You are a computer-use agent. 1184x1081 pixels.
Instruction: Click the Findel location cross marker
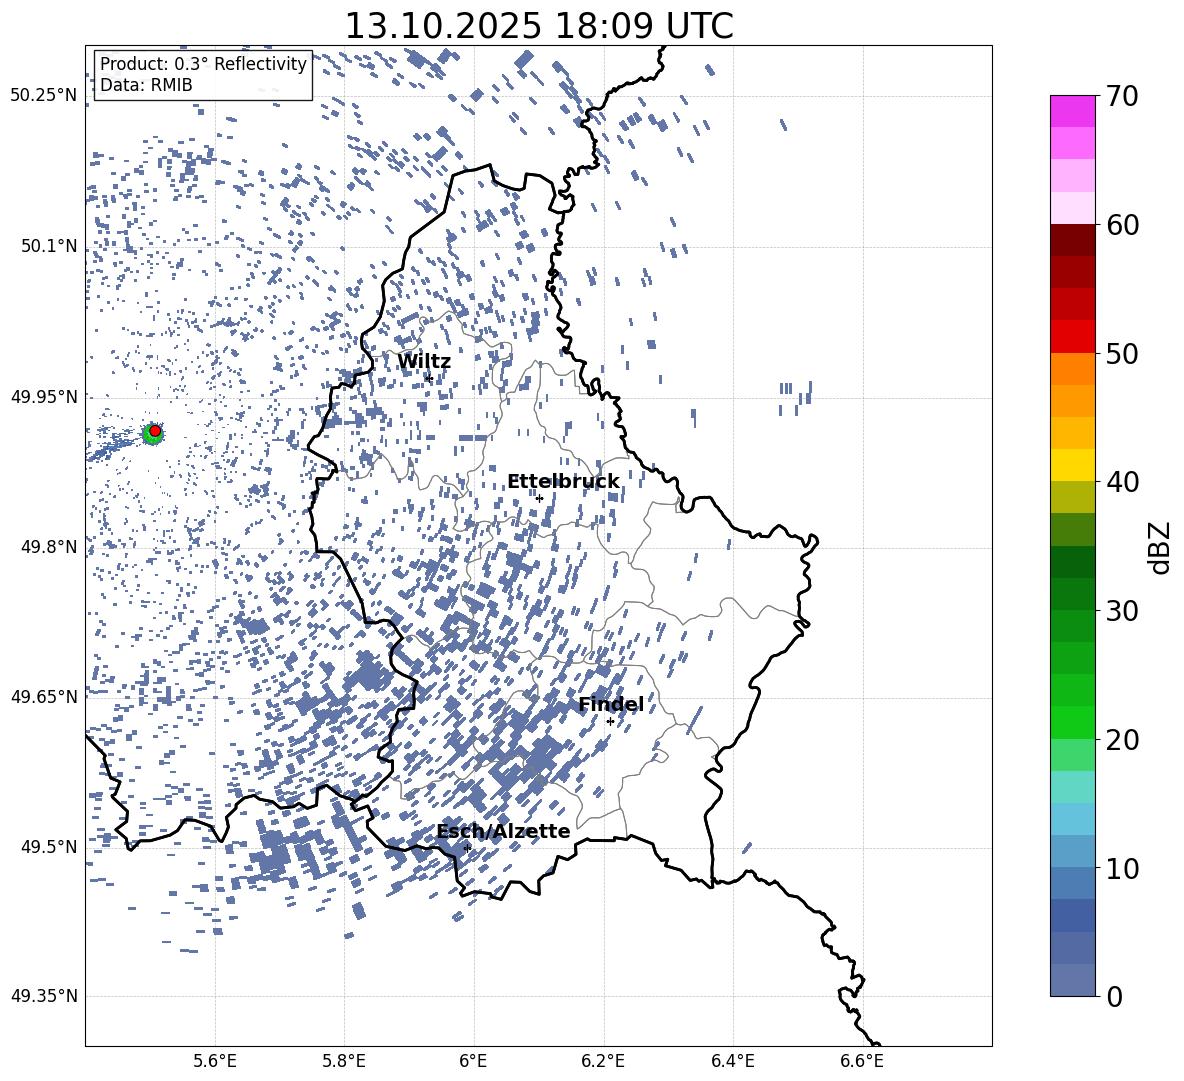[610, 722]
